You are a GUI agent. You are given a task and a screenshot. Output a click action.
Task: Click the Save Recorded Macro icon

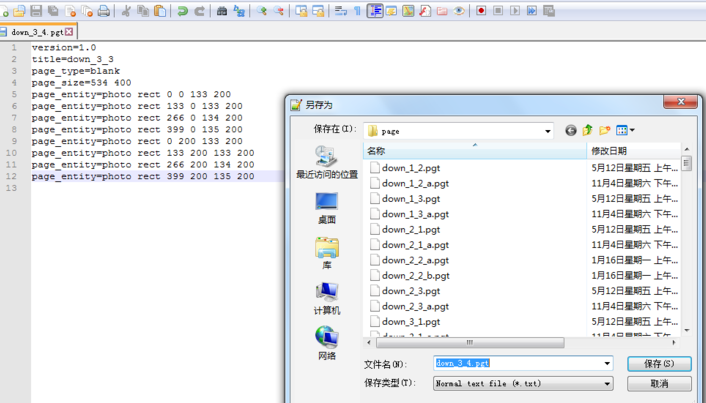click(x=549, y=11)
